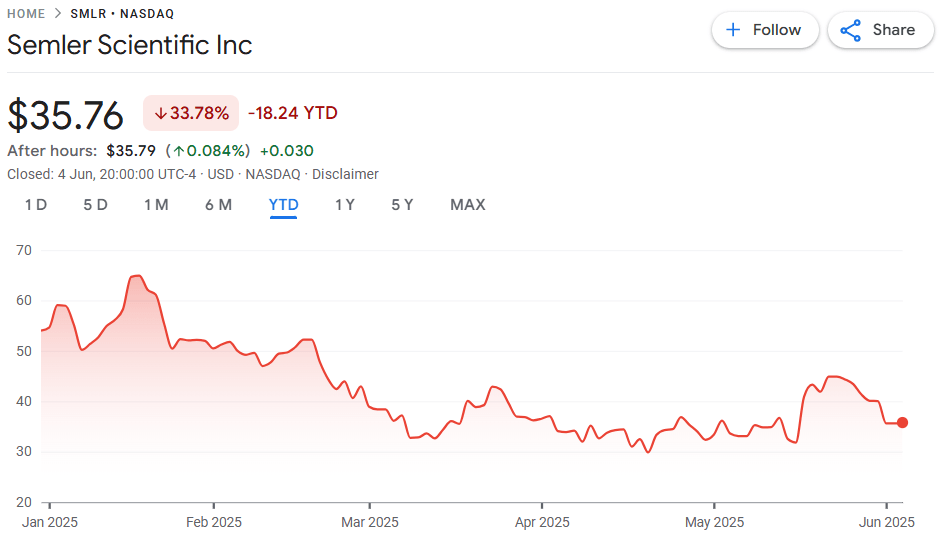Switch to the 5D time range
This screenshot has width=945, height=547.
click(95, 205)
